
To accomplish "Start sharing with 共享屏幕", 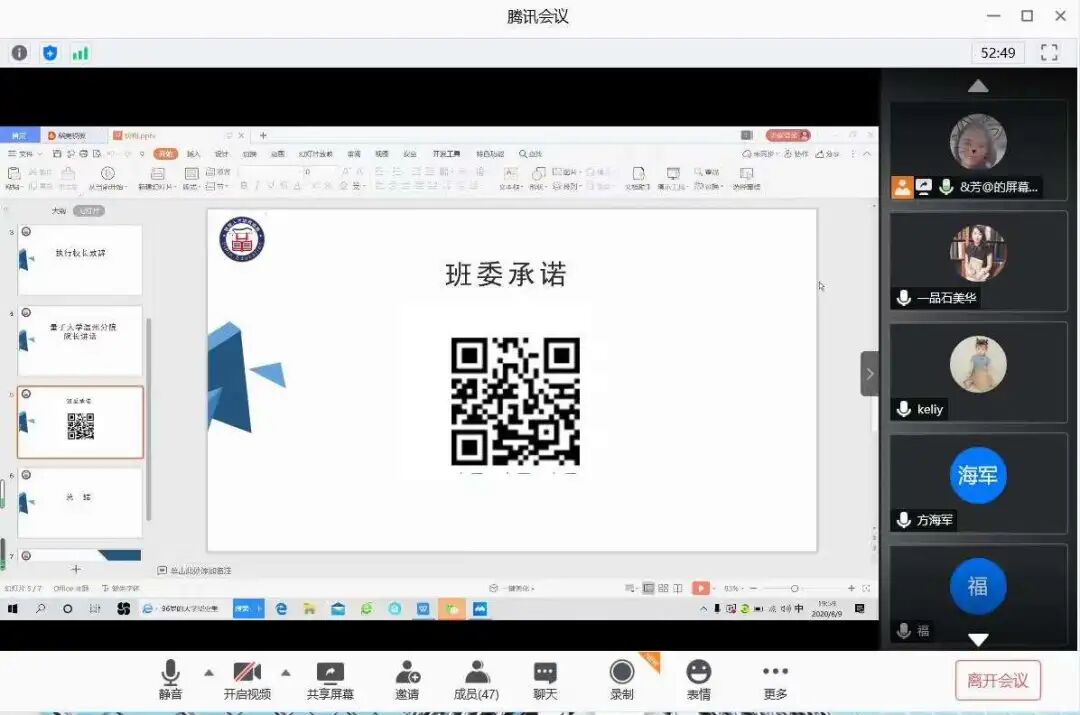I will point(330,679).
